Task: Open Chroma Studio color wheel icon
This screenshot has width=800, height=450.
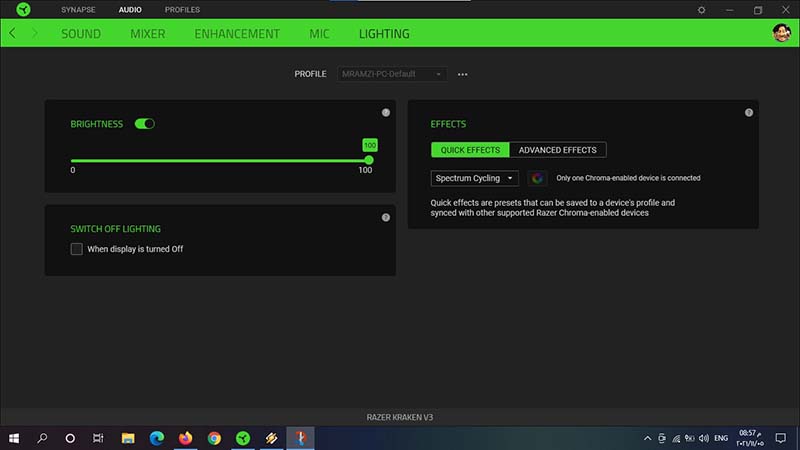Action: point(537,178)
